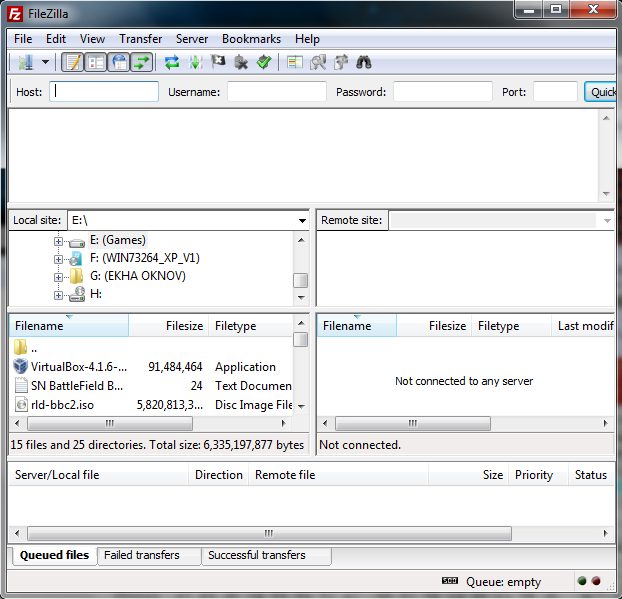This screenshot has height=599, width=622.
Task: Select the SN BattleField B... text file
Action: (77, 386)
